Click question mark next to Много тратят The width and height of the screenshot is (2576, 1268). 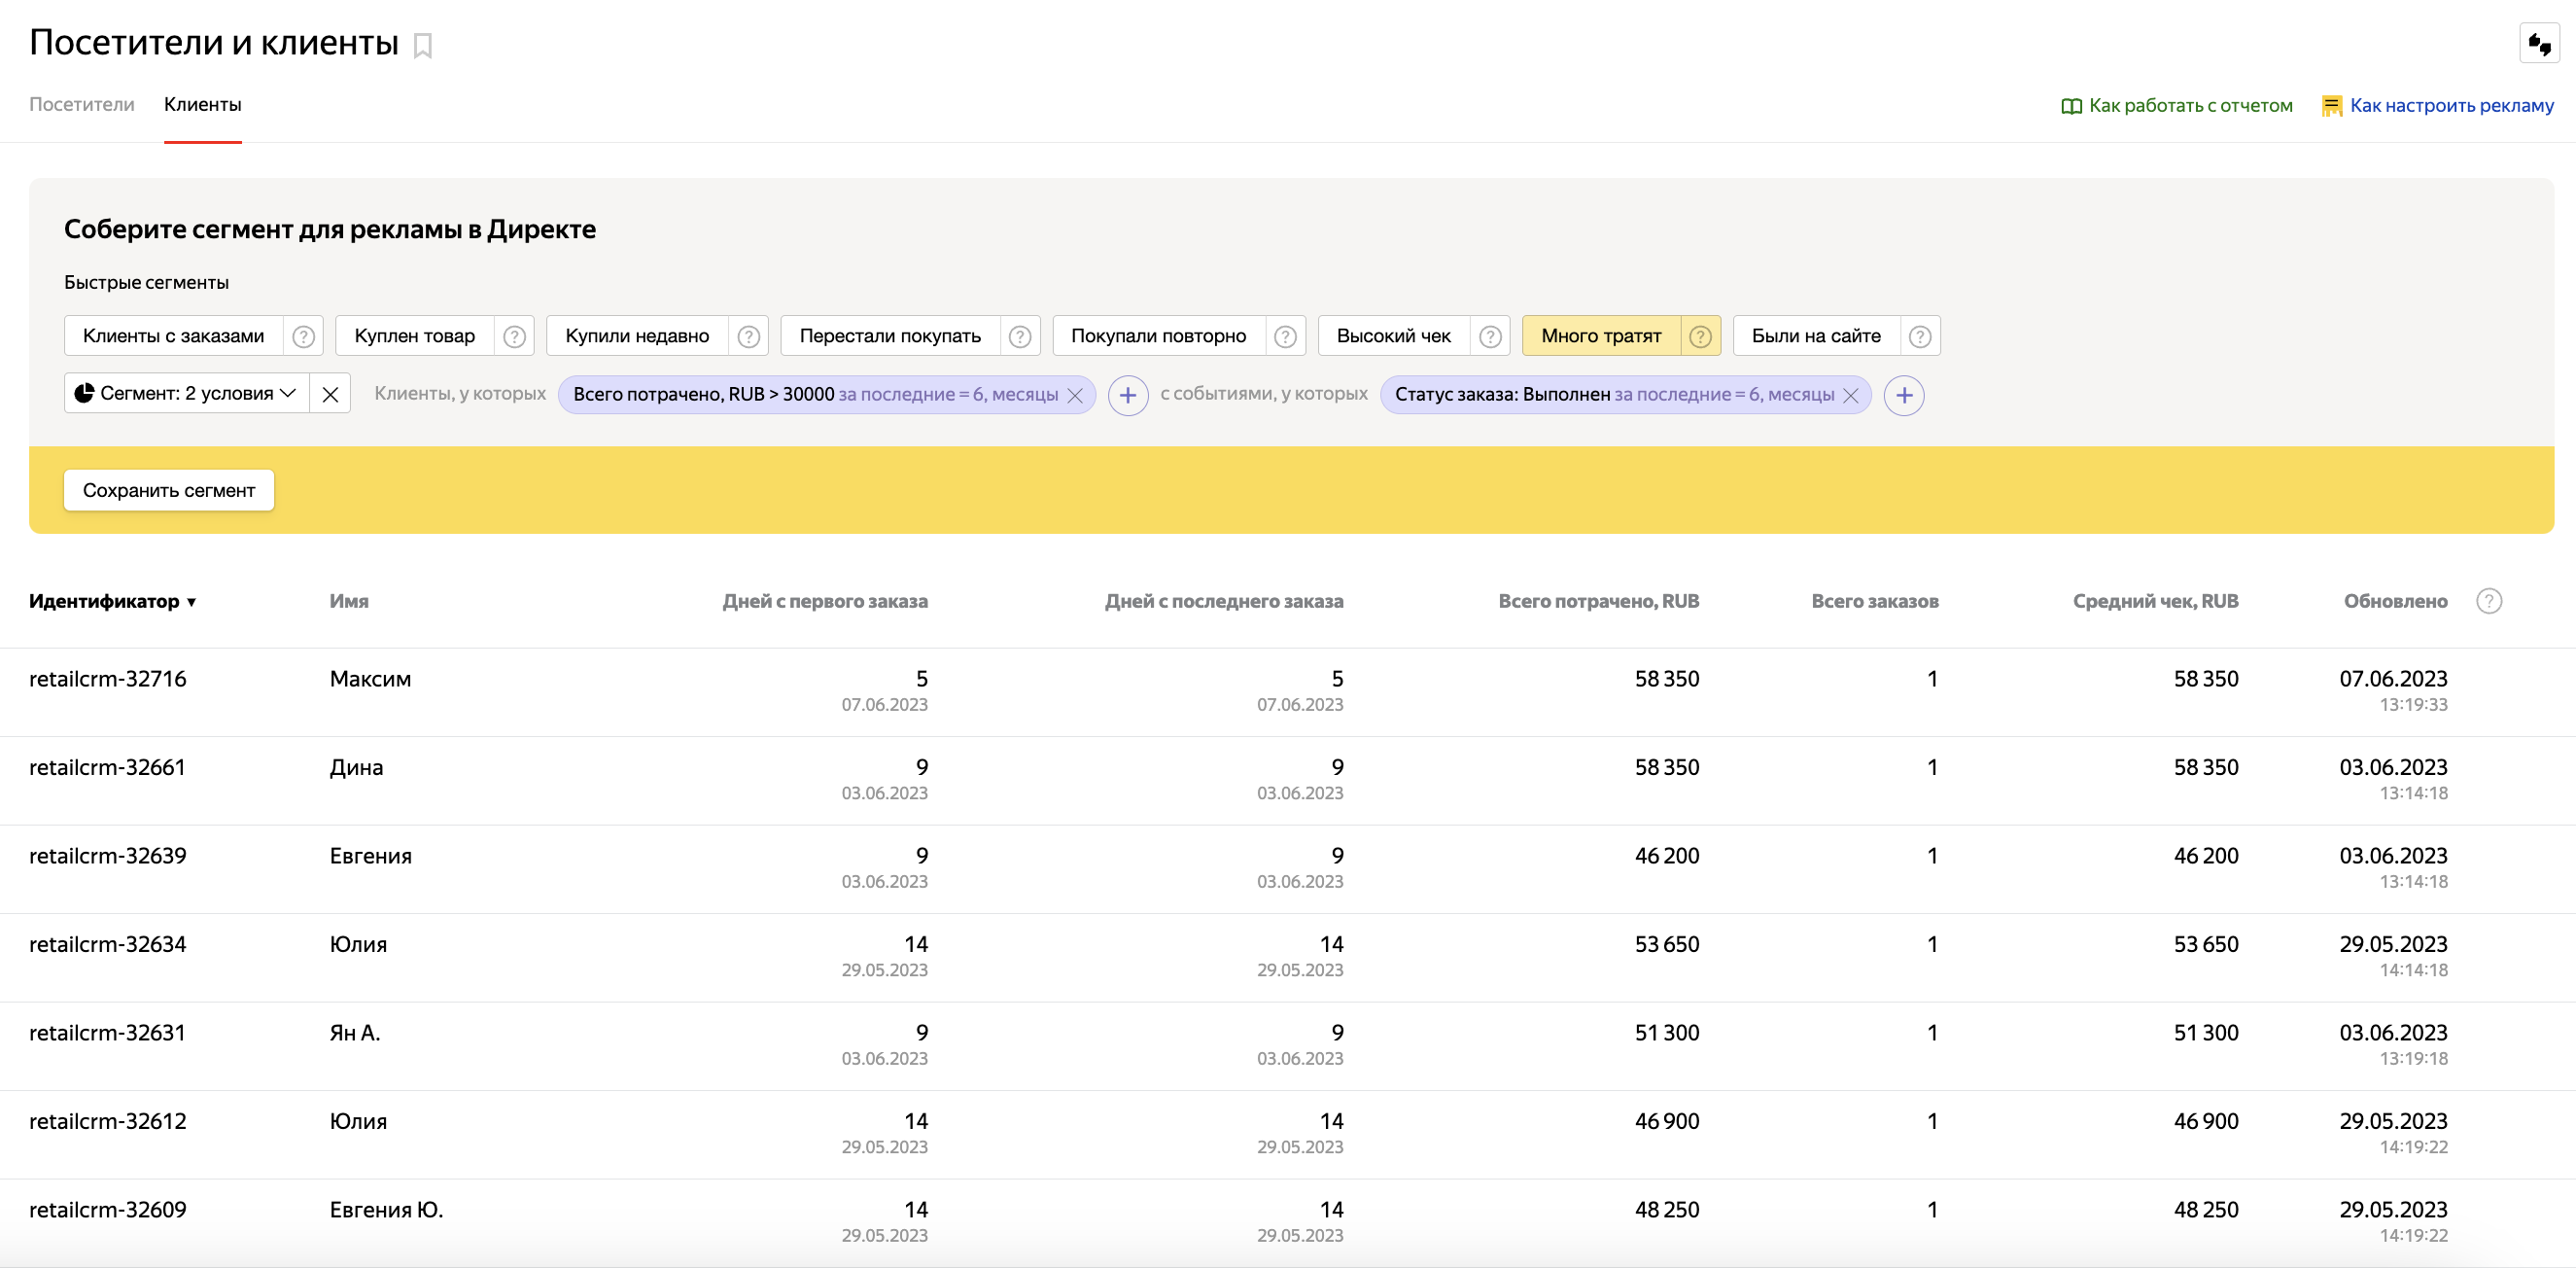(1700, 336)
